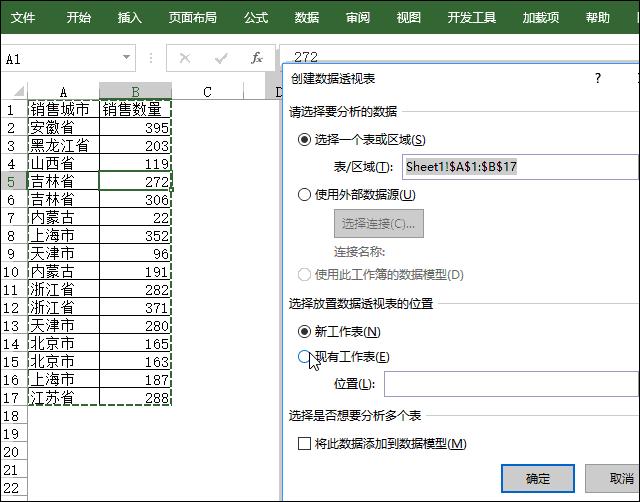
Task: Open the 文件 menu tab
Action: click(x=23, y=17)
